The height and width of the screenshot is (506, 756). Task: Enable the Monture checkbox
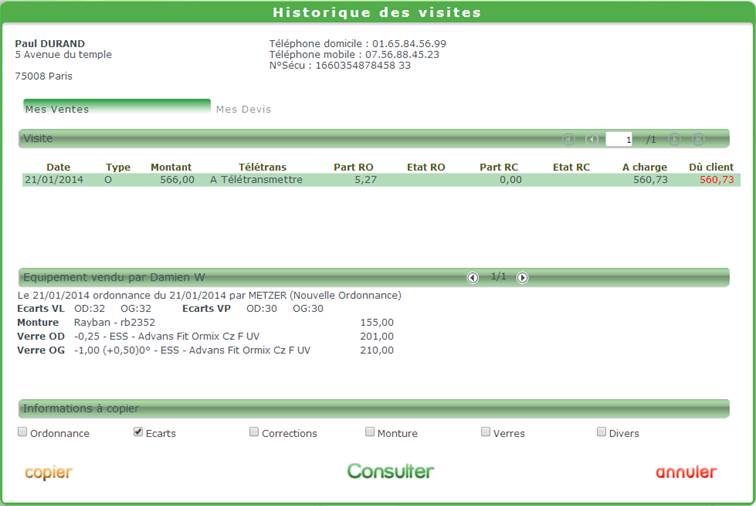369,432
